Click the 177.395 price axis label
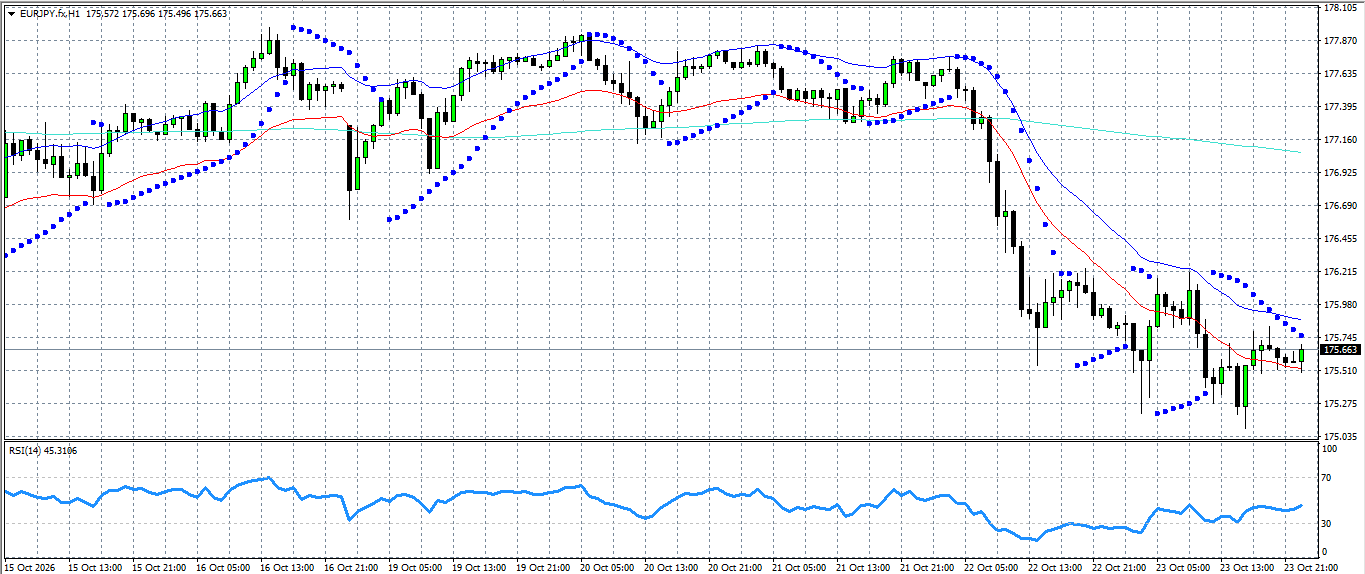 pos(1339,107)
